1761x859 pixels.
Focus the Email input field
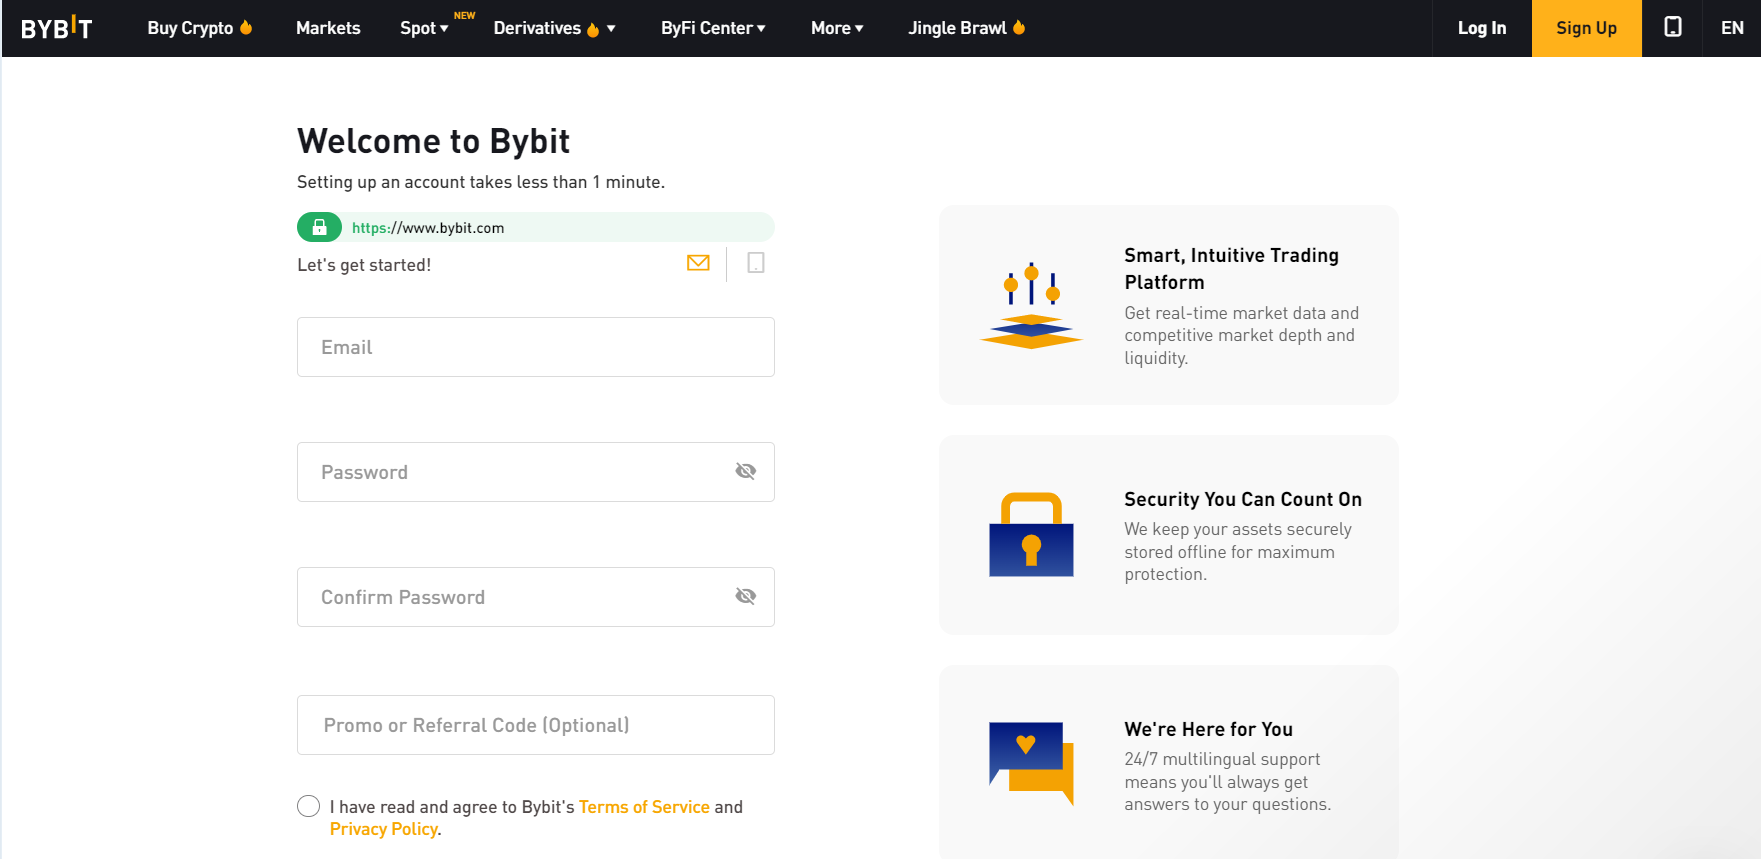tap(536, 347)
